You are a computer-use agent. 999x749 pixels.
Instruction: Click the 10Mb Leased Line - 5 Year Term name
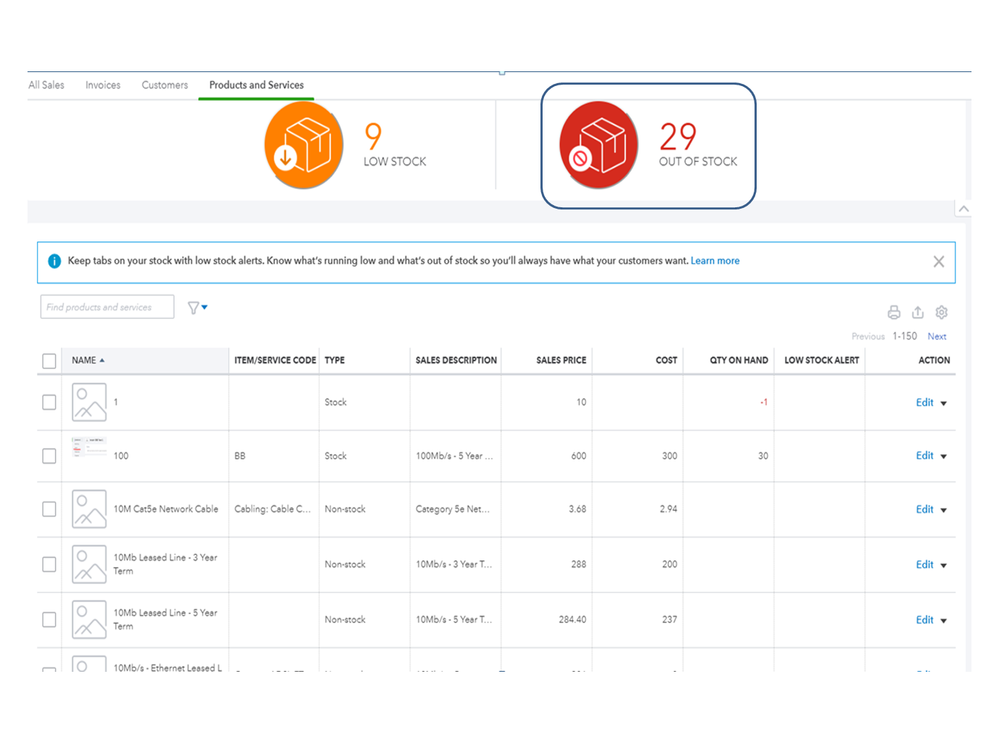166,620
